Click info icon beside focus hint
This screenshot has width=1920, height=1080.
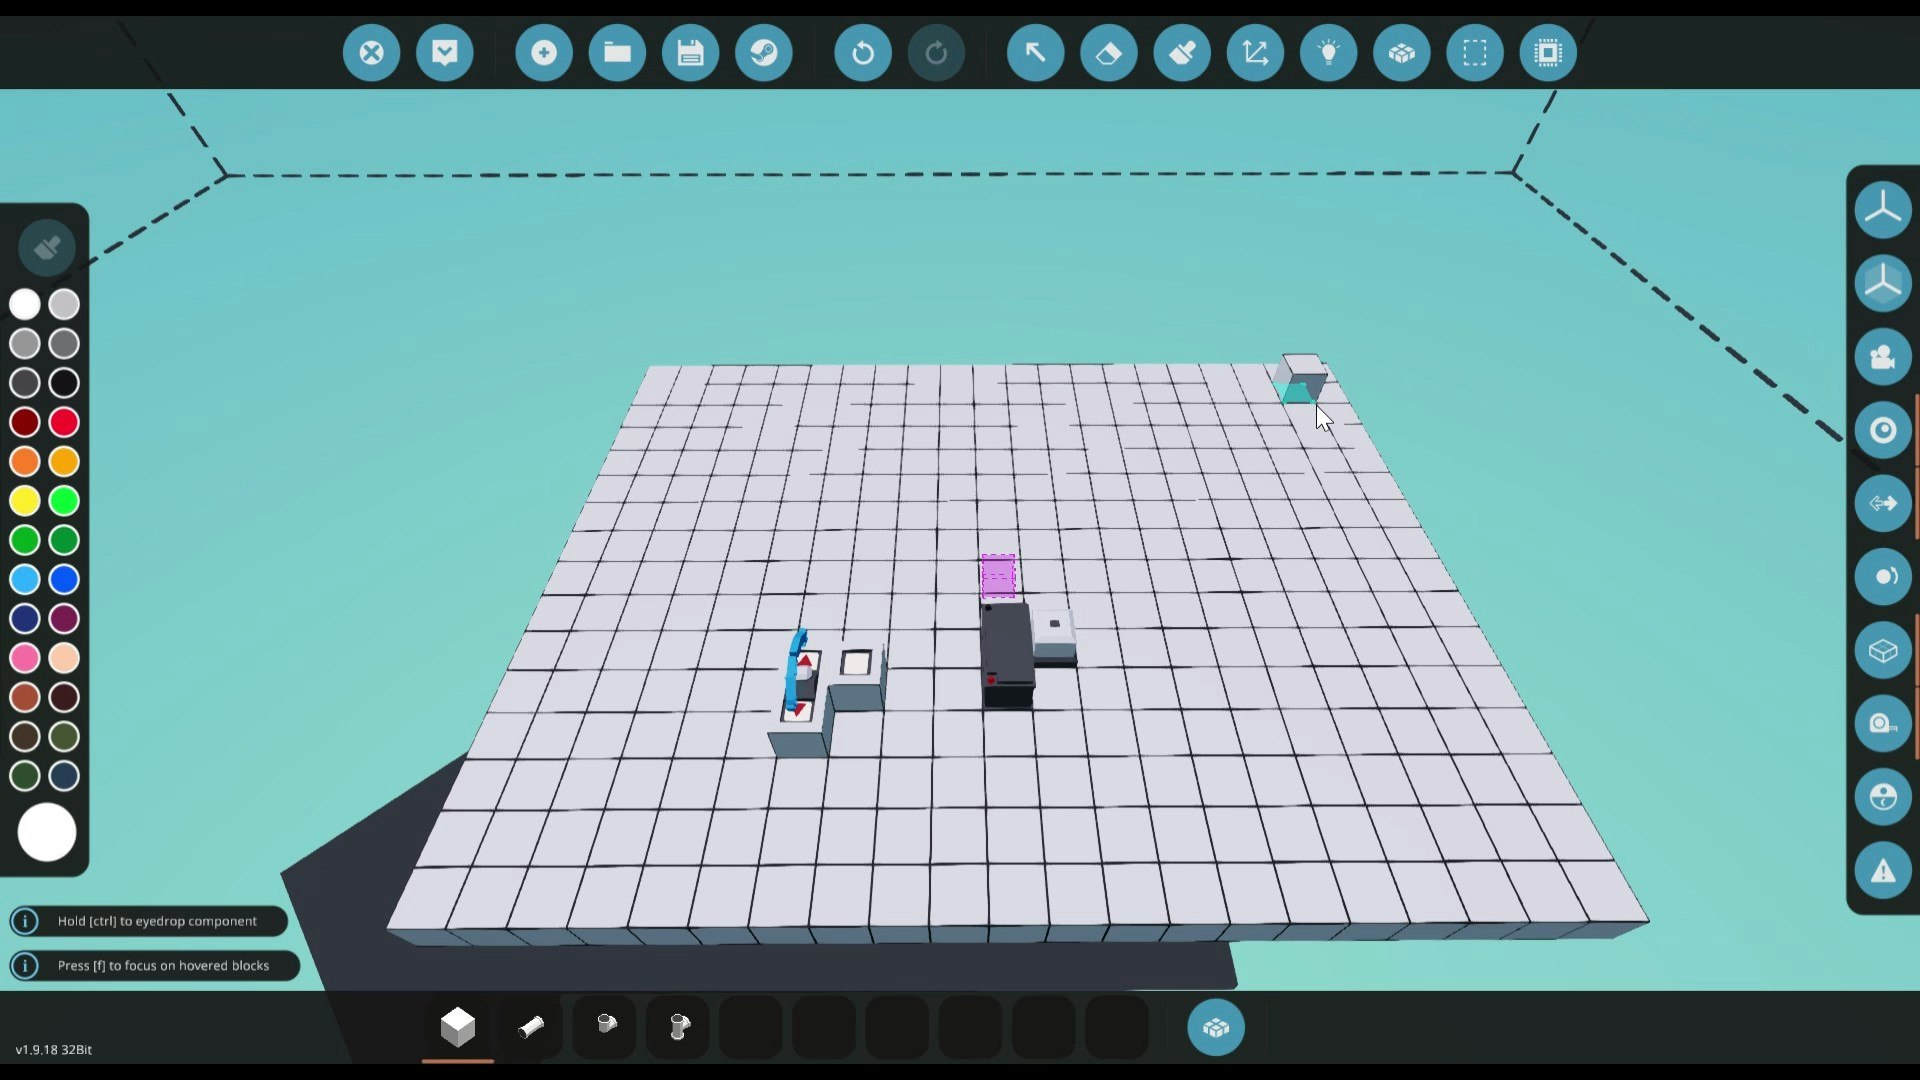click(25, 966)
